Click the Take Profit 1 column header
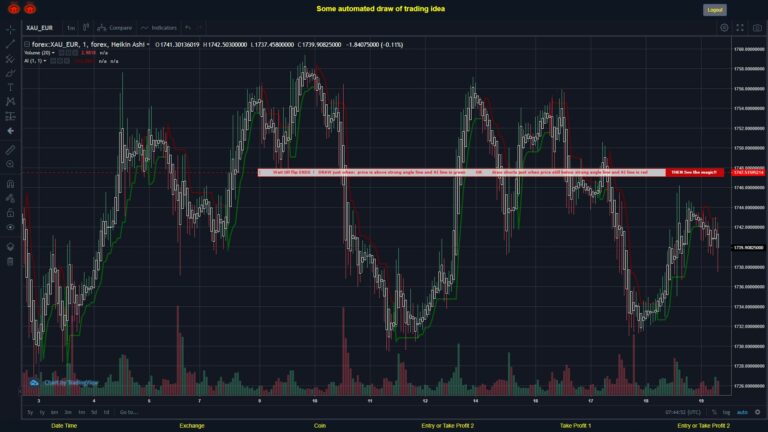768x432 pixels. tap(576, 426)
